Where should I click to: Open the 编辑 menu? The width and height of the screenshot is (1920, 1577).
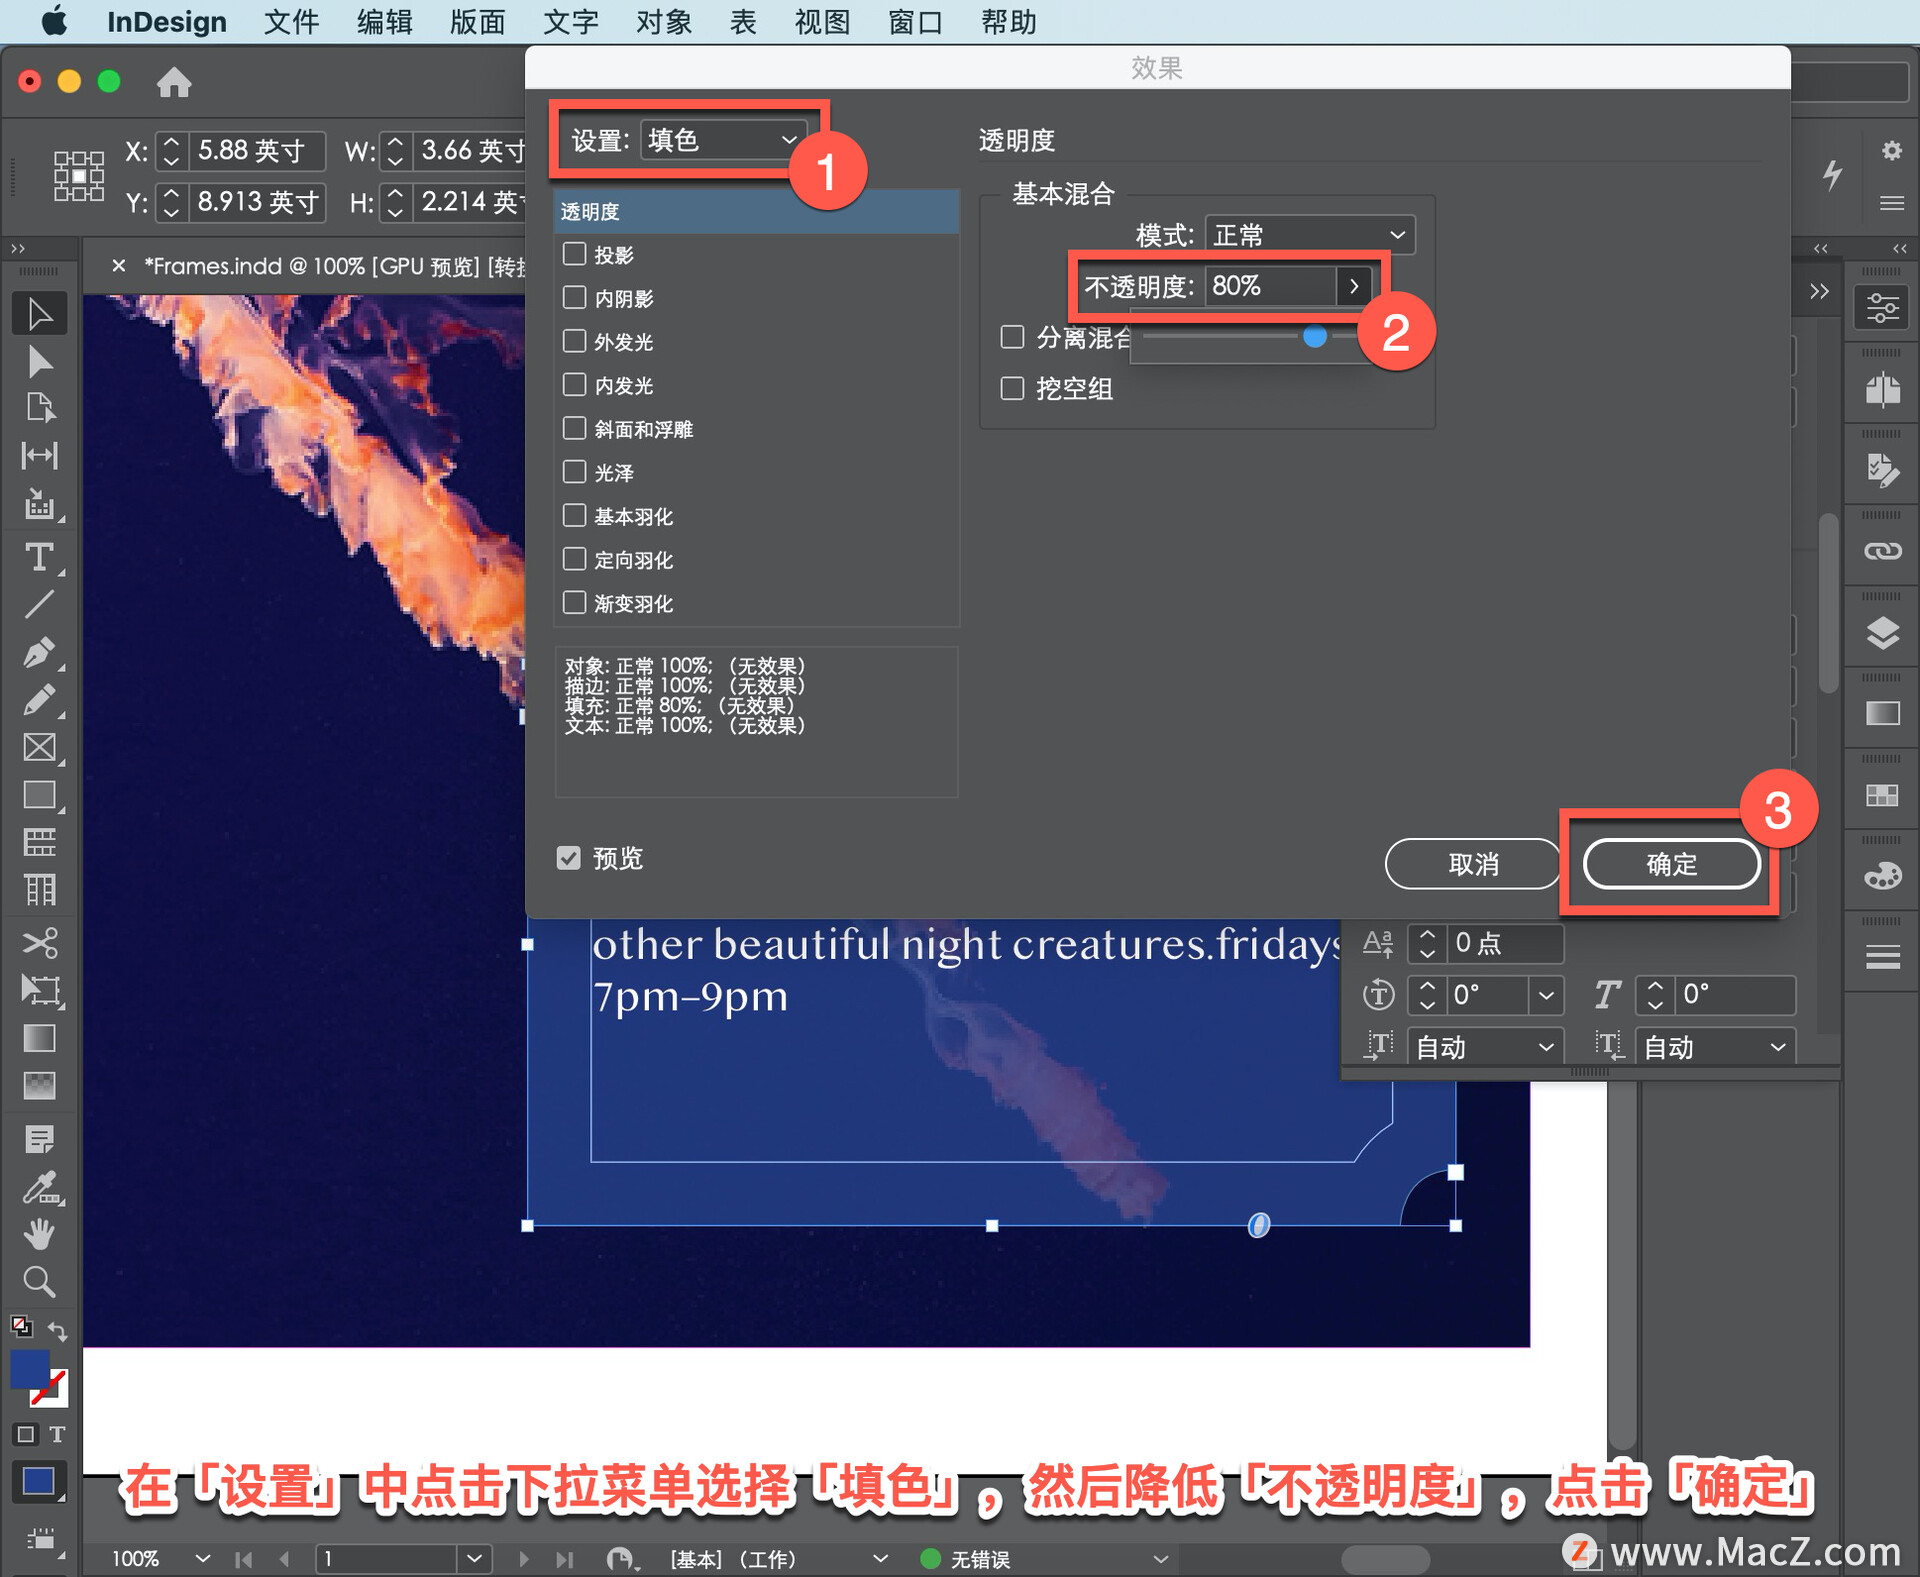pos(385,22)
